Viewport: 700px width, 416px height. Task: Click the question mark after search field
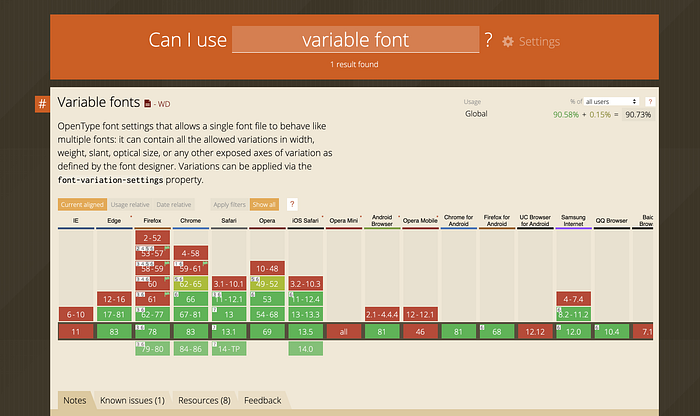pos(488,40)
